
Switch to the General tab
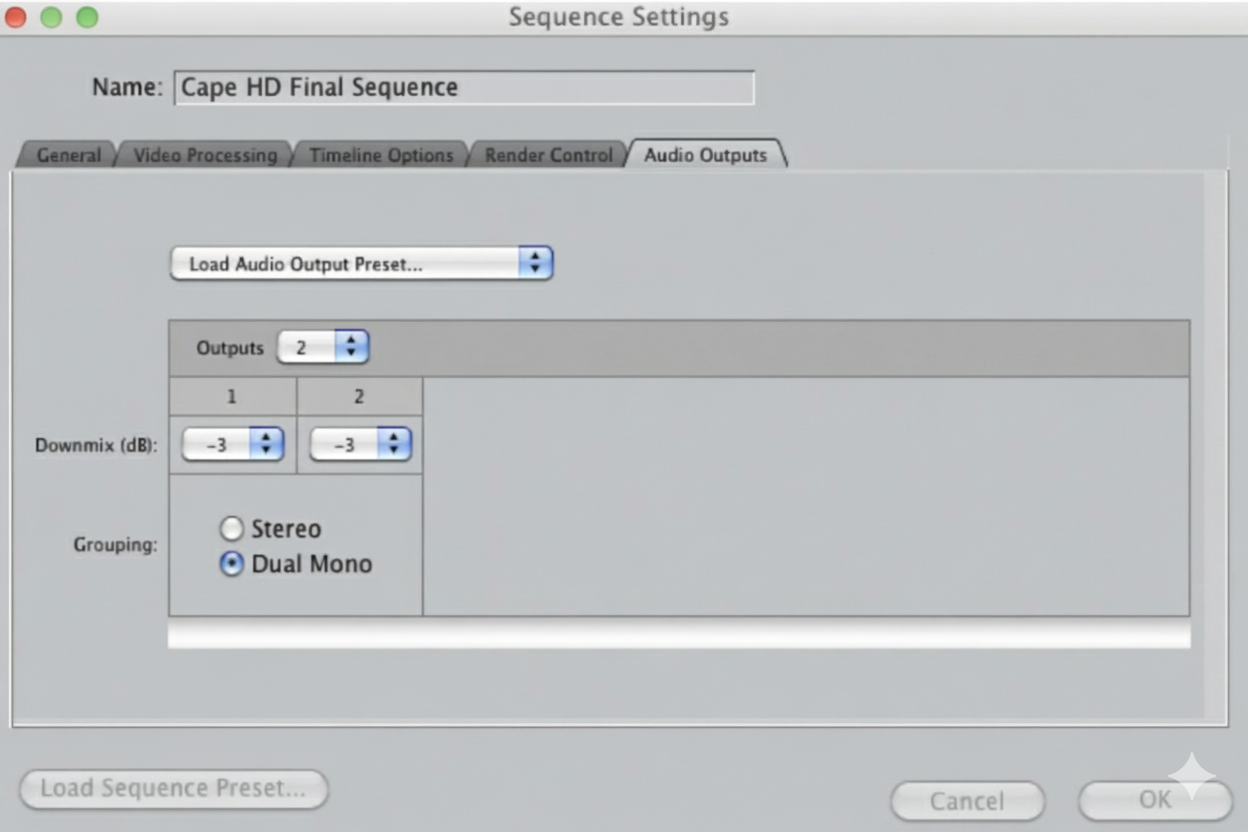[x=67, y=155]
